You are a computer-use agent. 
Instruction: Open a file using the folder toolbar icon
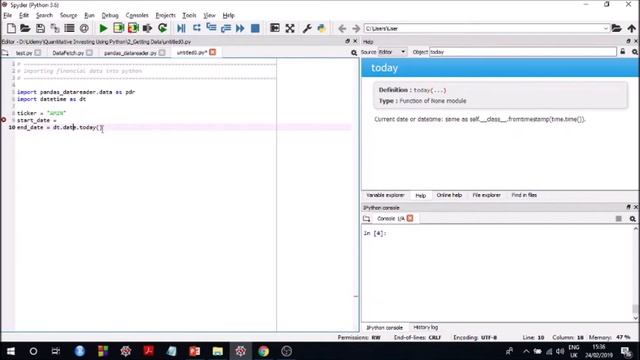point(25,28)
